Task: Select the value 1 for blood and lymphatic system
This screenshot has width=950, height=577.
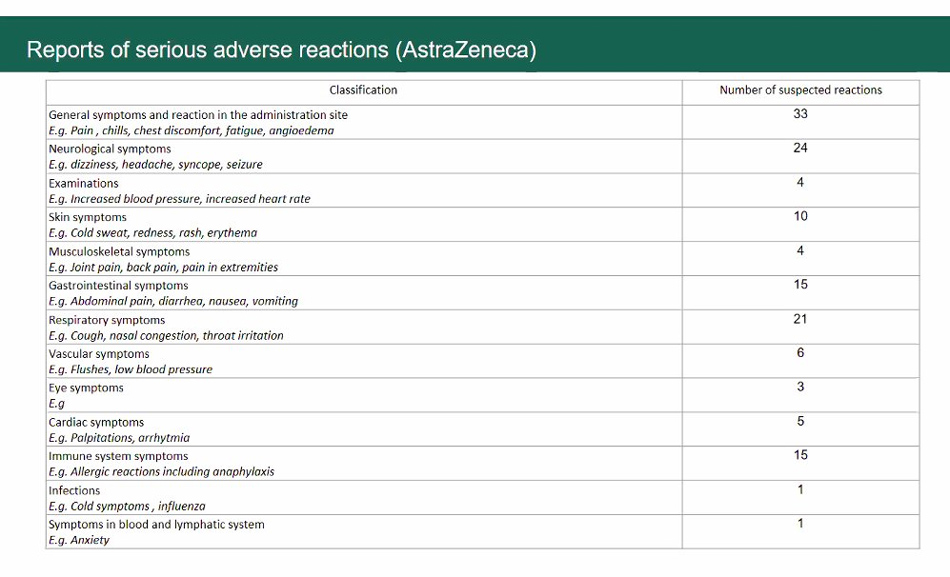Action: click(800, 524)
